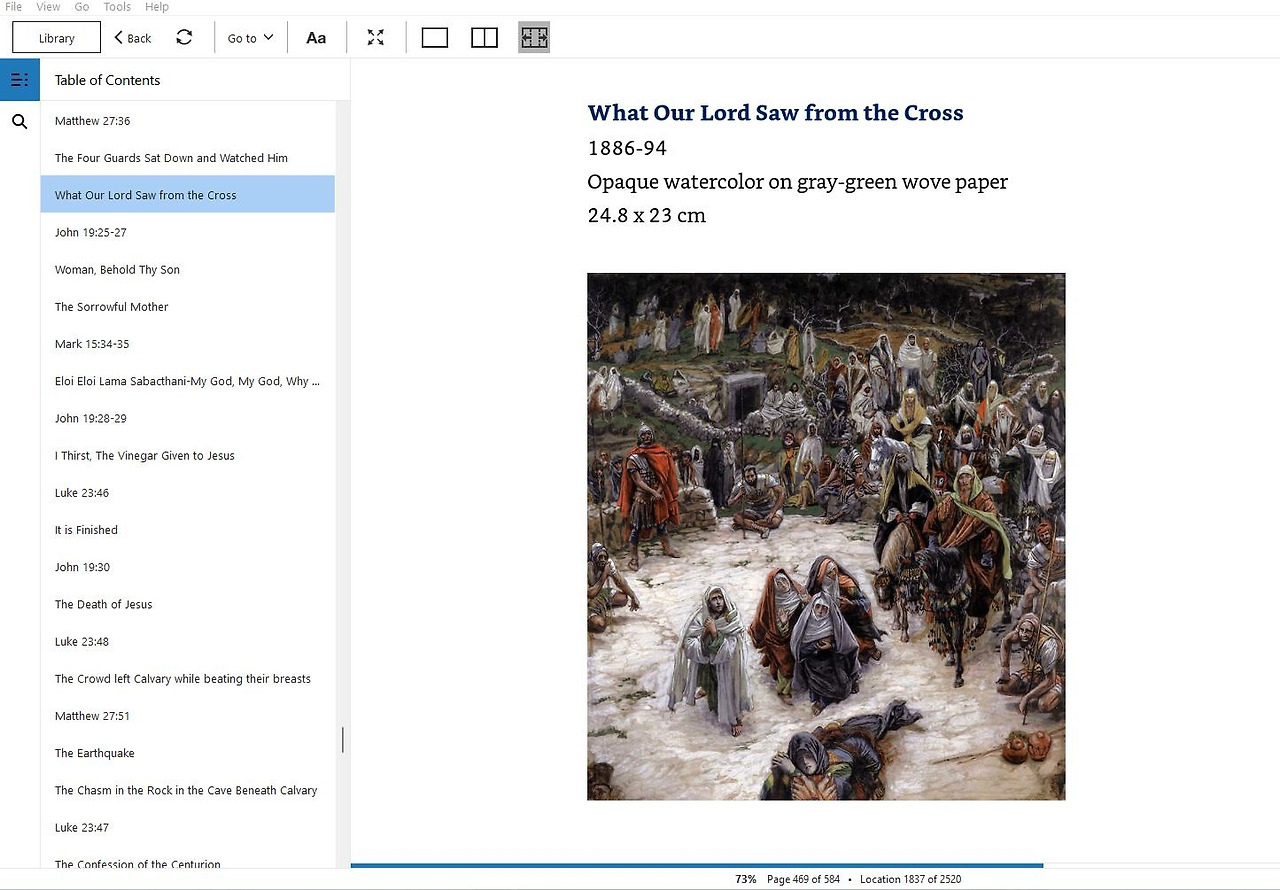This screenshot has height=890, width=1280.
Task: Click the Table of Contents scrollbar thumb
Action: [343, 739]
